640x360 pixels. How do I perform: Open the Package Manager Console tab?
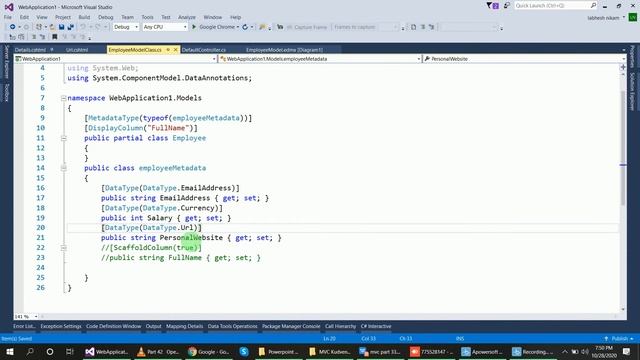(x=291, y=326)
